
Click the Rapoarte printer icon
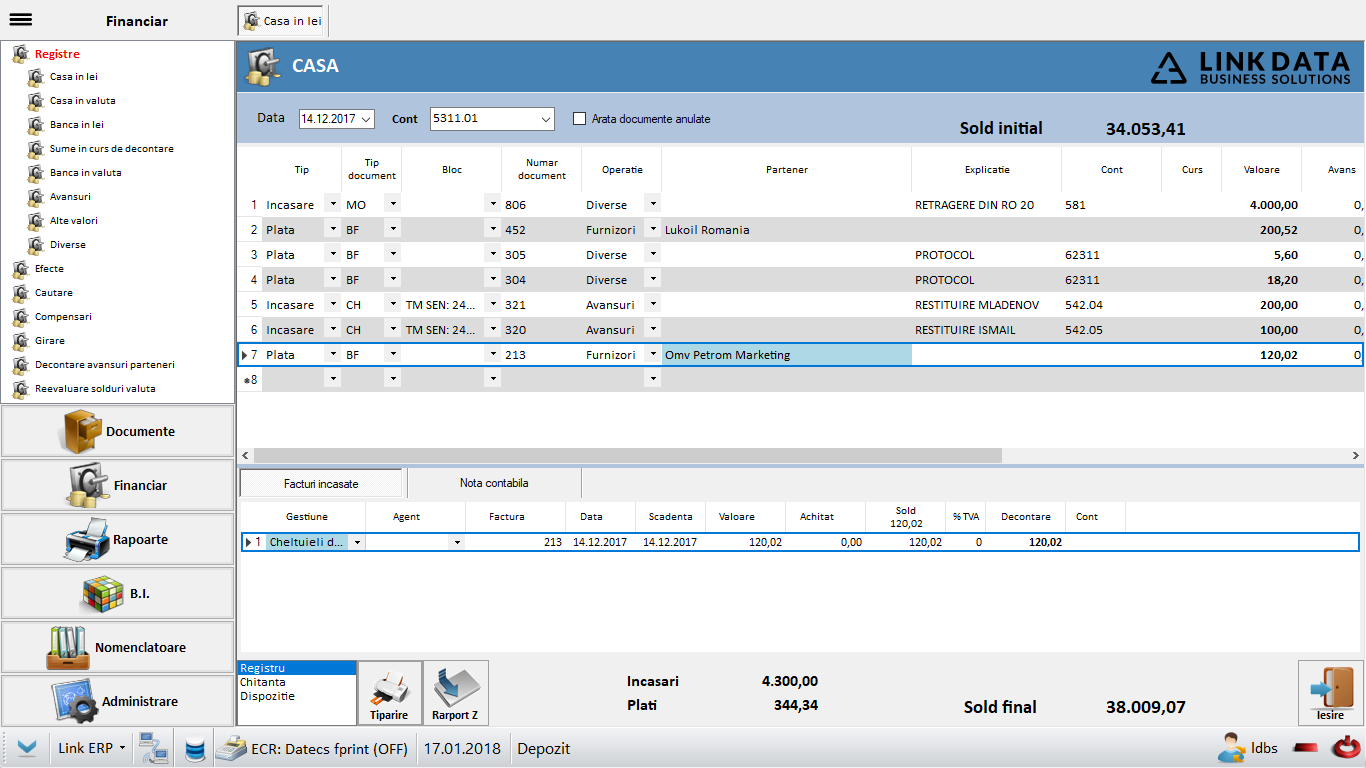(87, 539)
